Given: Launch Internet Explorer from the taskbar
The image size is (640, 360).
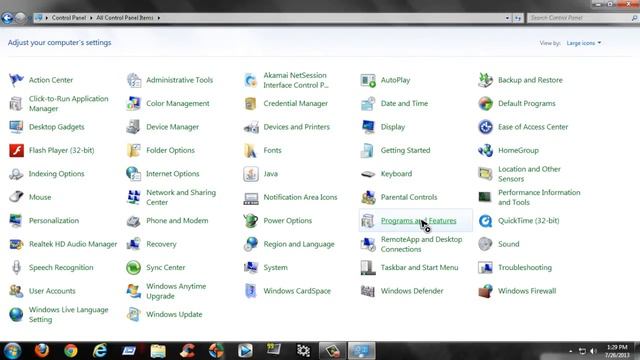Looking at the screenshot, I should [100, 351].
